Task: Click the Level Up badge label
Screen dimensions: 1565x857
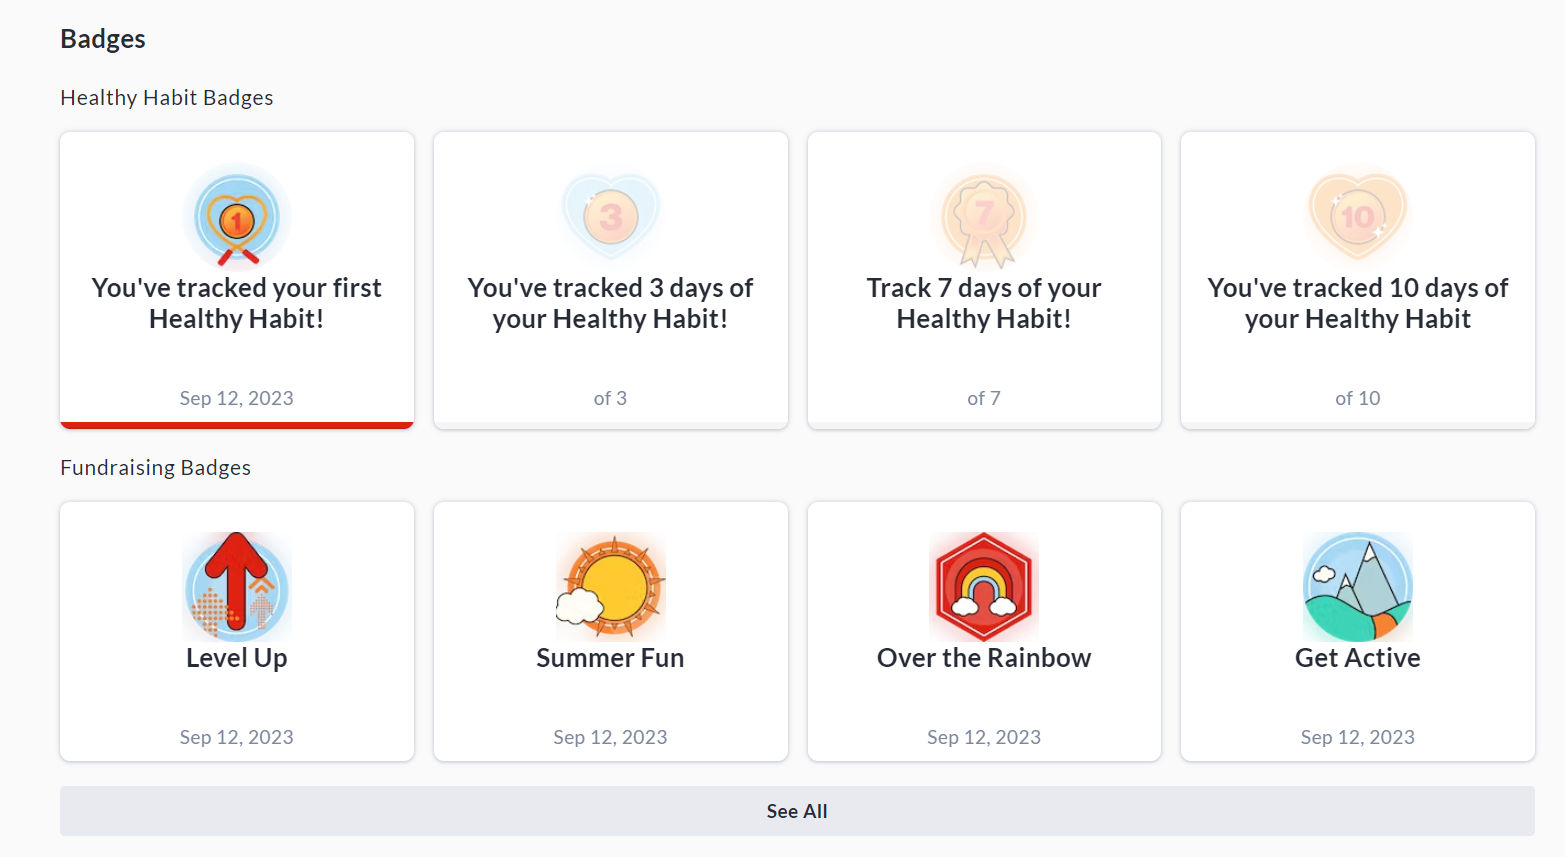Action: click(x=237, y=658)
